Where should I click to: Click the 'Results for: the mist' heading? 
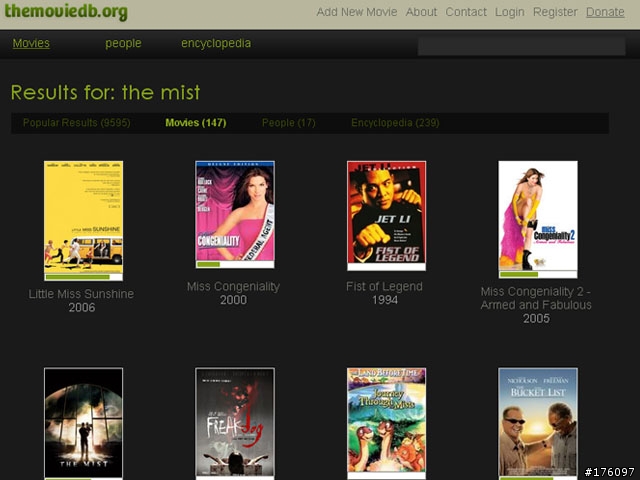(106, 92)
